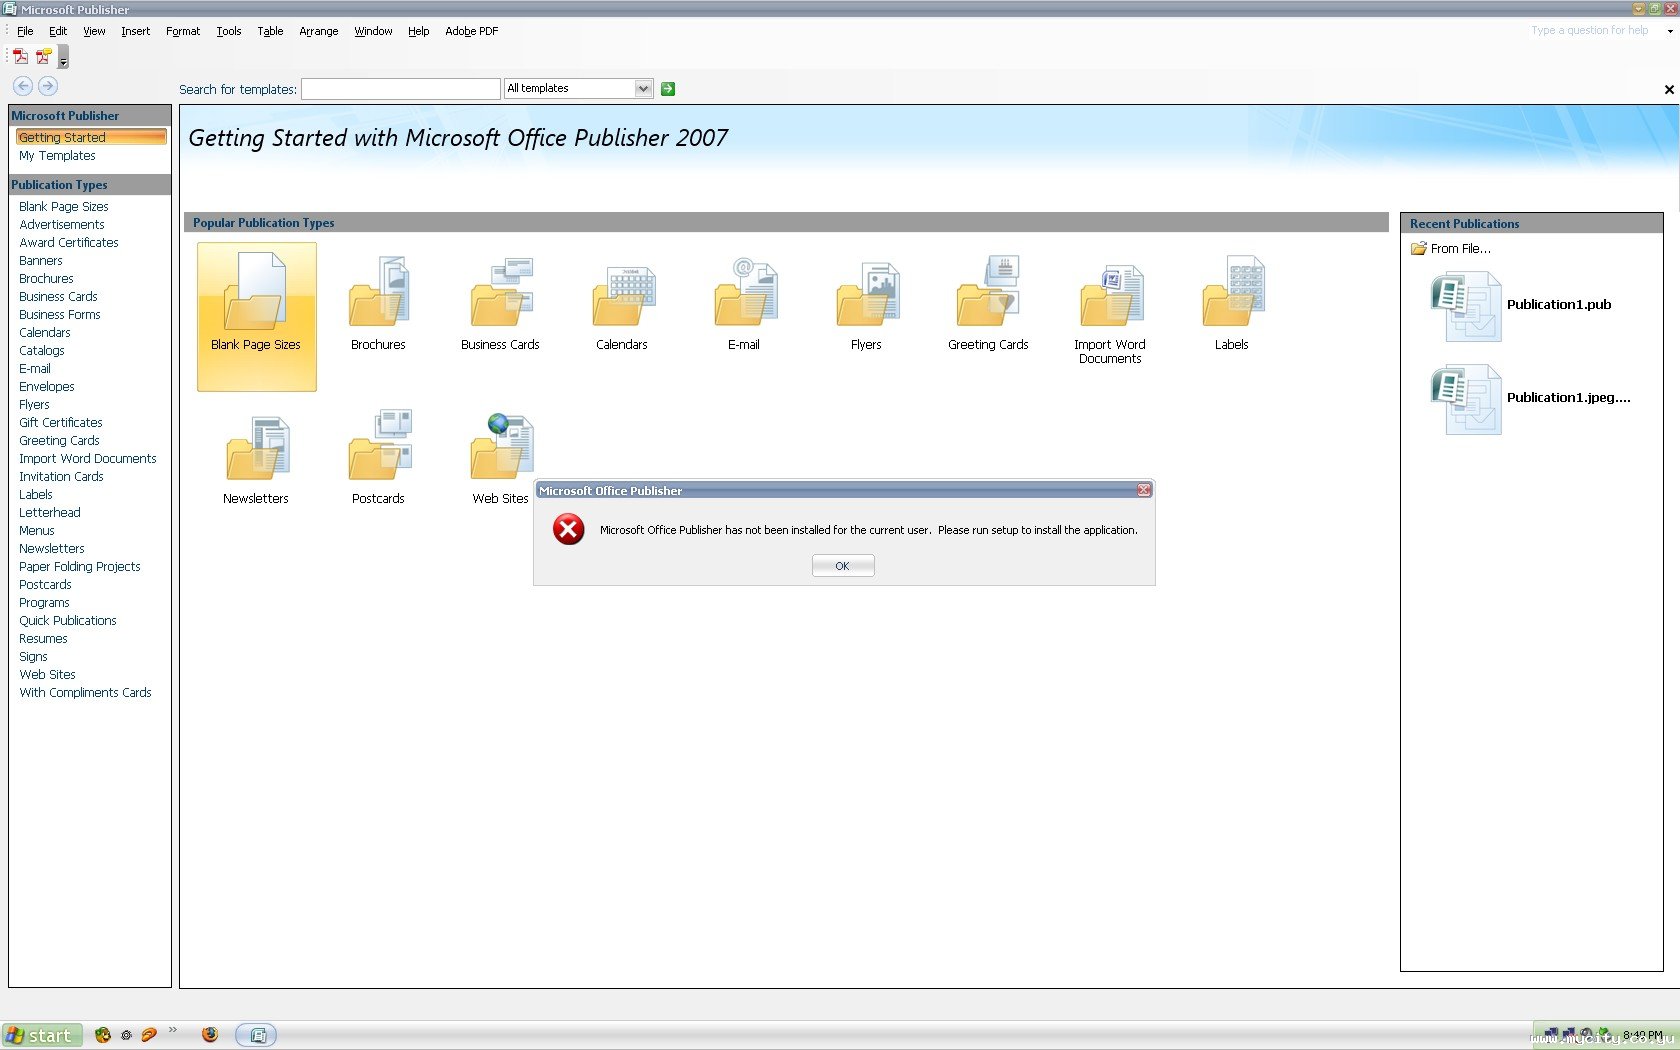Open the Format menu
Viewport: 1680px width, 1050px height.
[x=183, y=31]
